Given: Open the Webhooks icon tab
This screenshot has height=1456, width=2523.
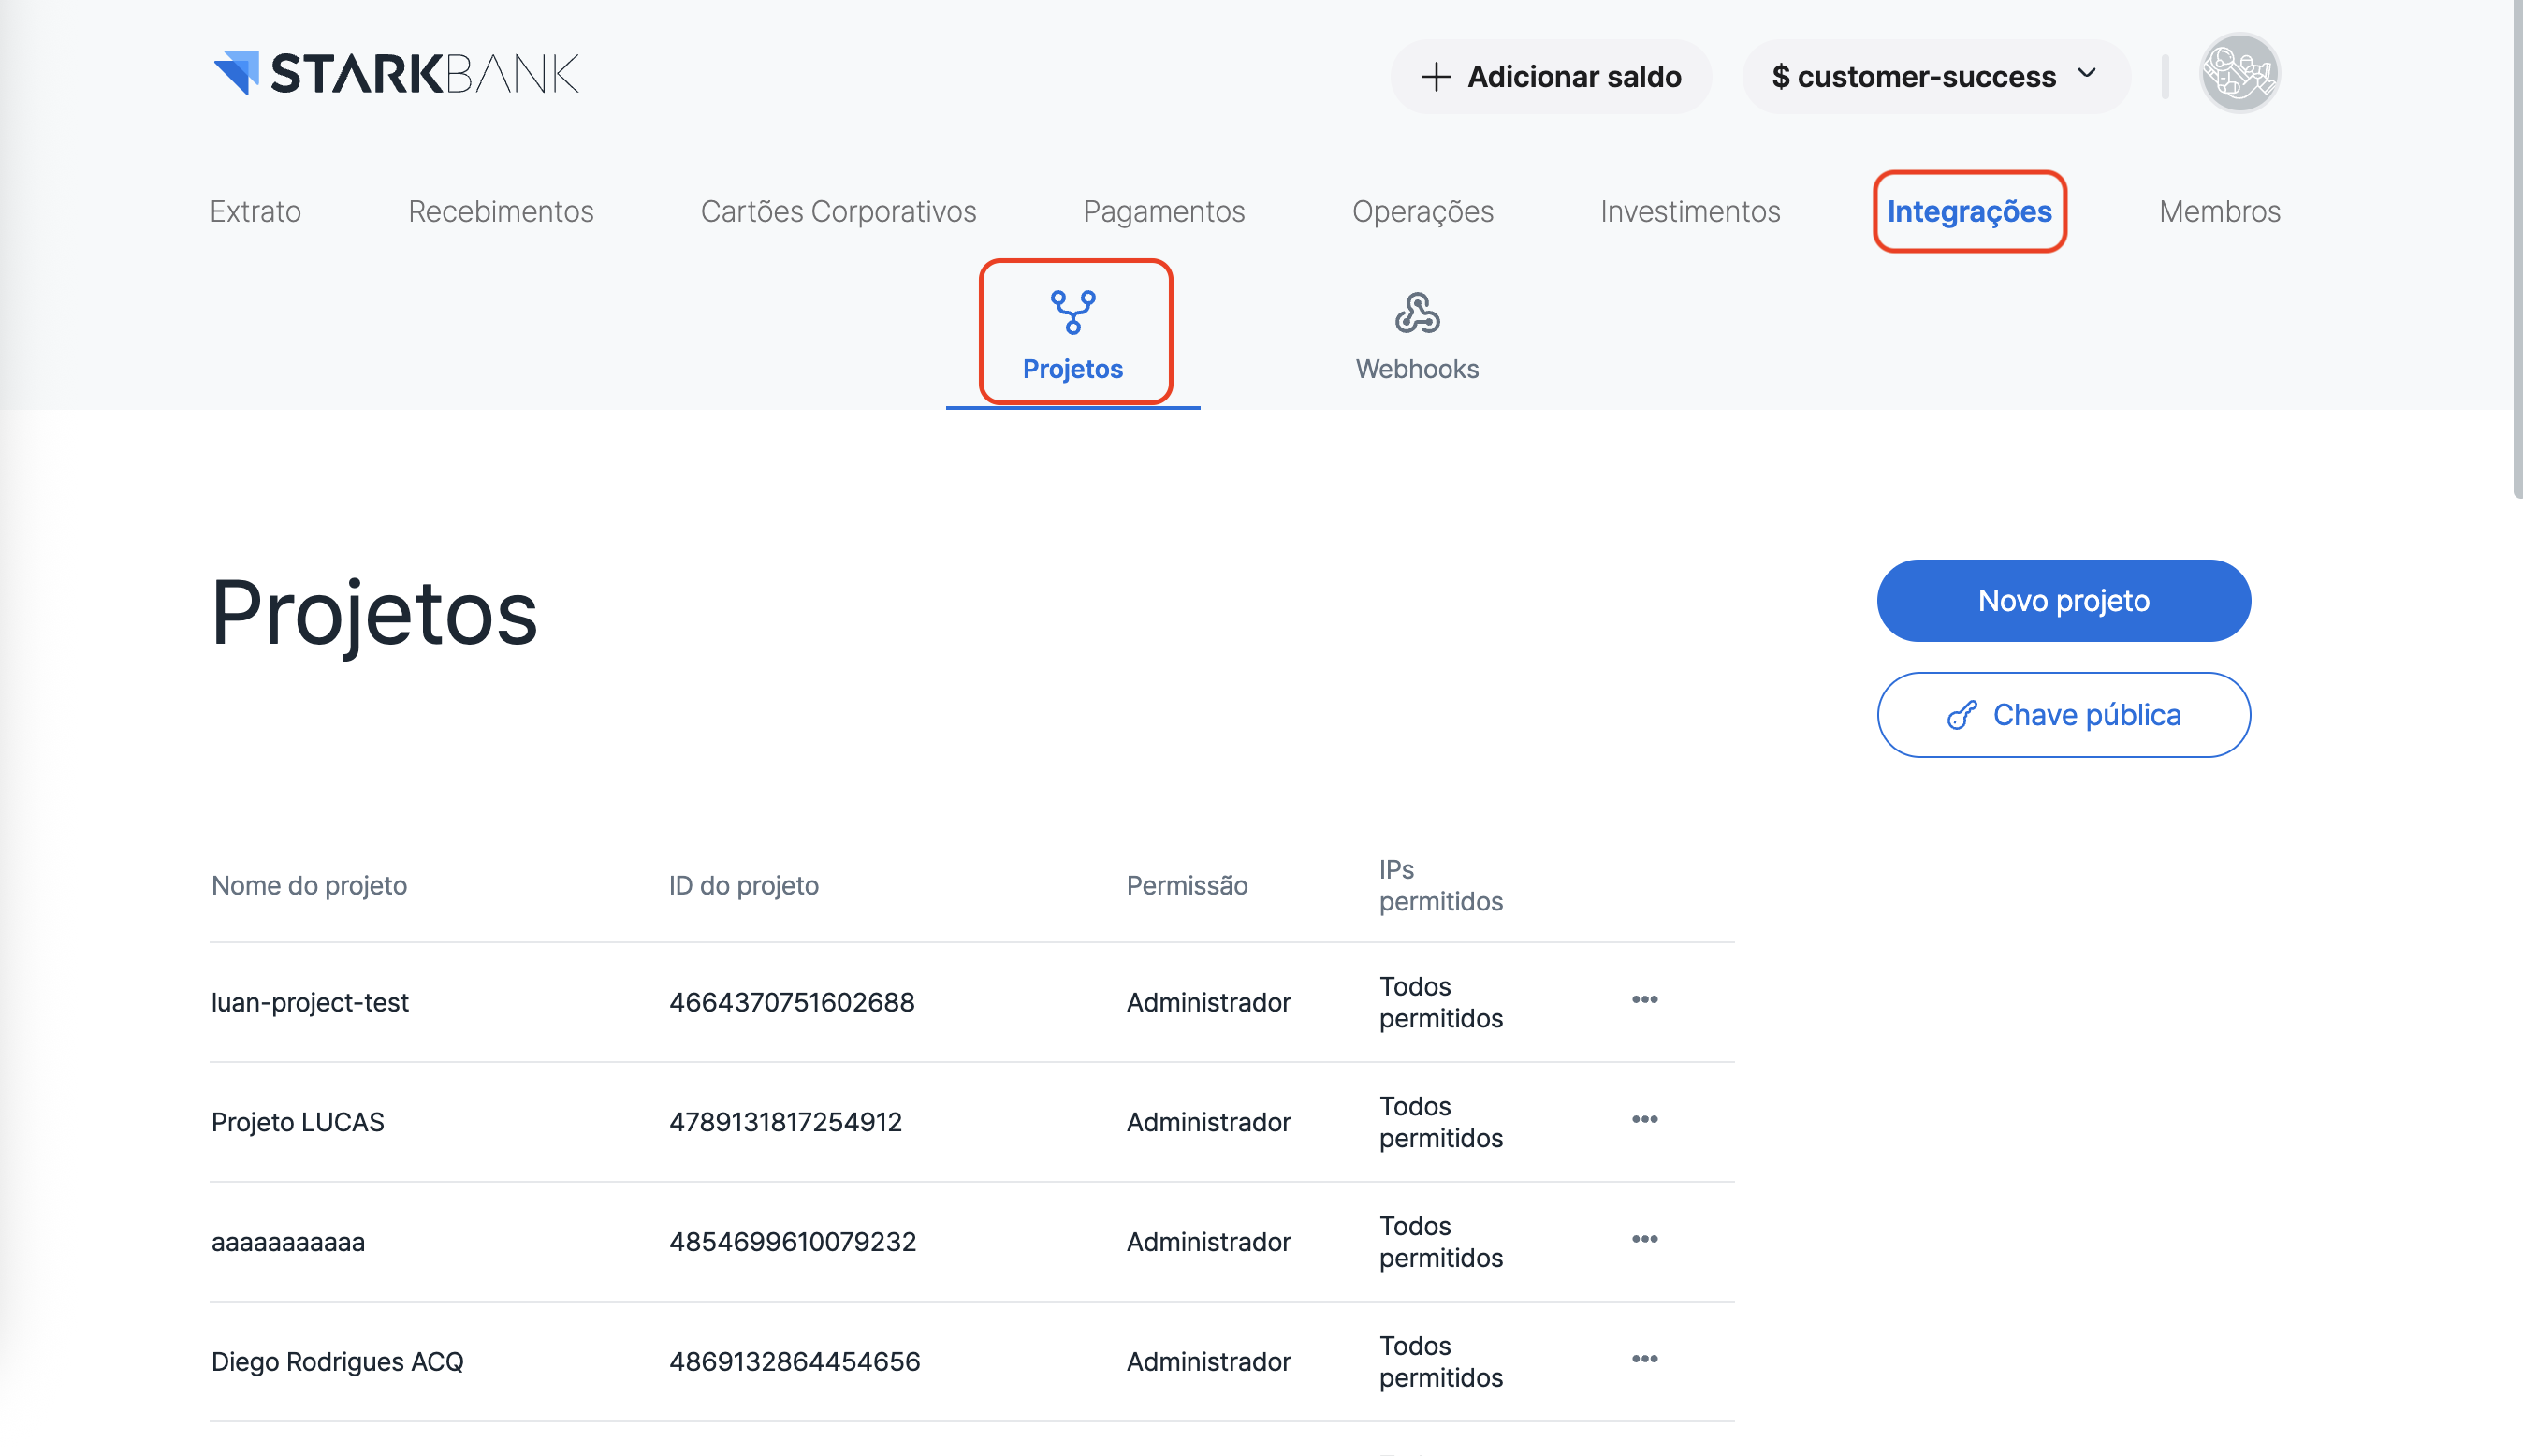Looking at the screenshot, I should click(x=1416, y=314).
